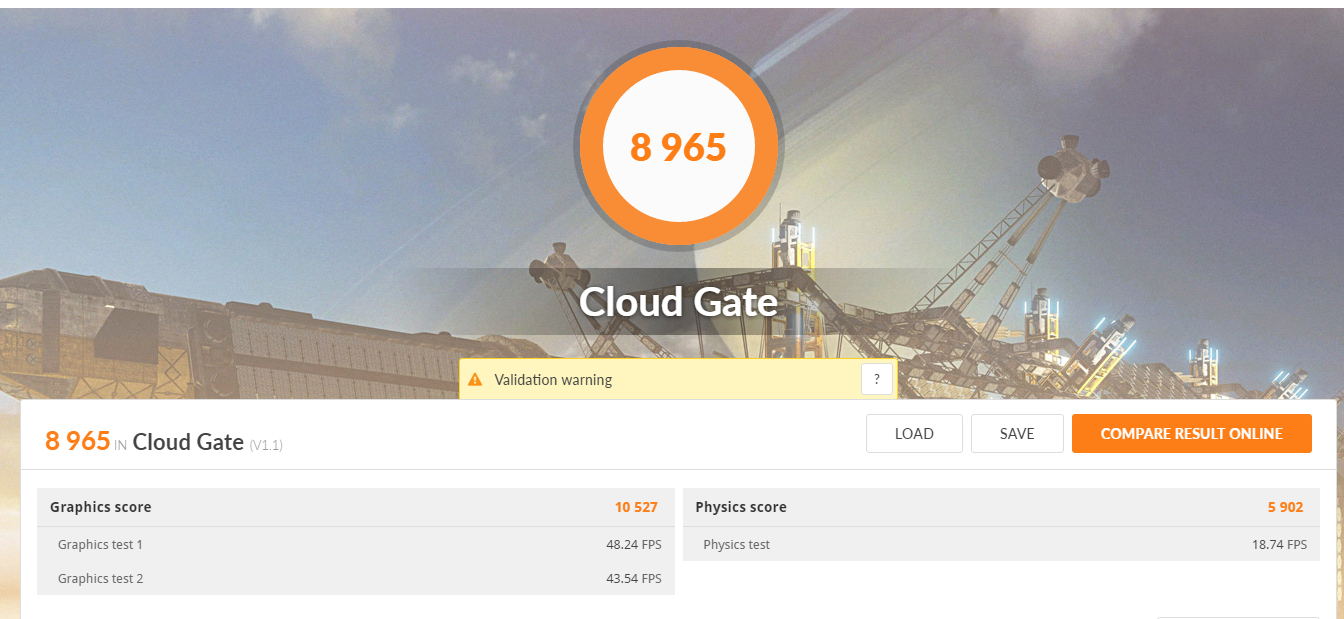The height and width of the screenshot is (619, 1344).
Task: Click the Graphics score value 10 527
Action: click(636, 507)
